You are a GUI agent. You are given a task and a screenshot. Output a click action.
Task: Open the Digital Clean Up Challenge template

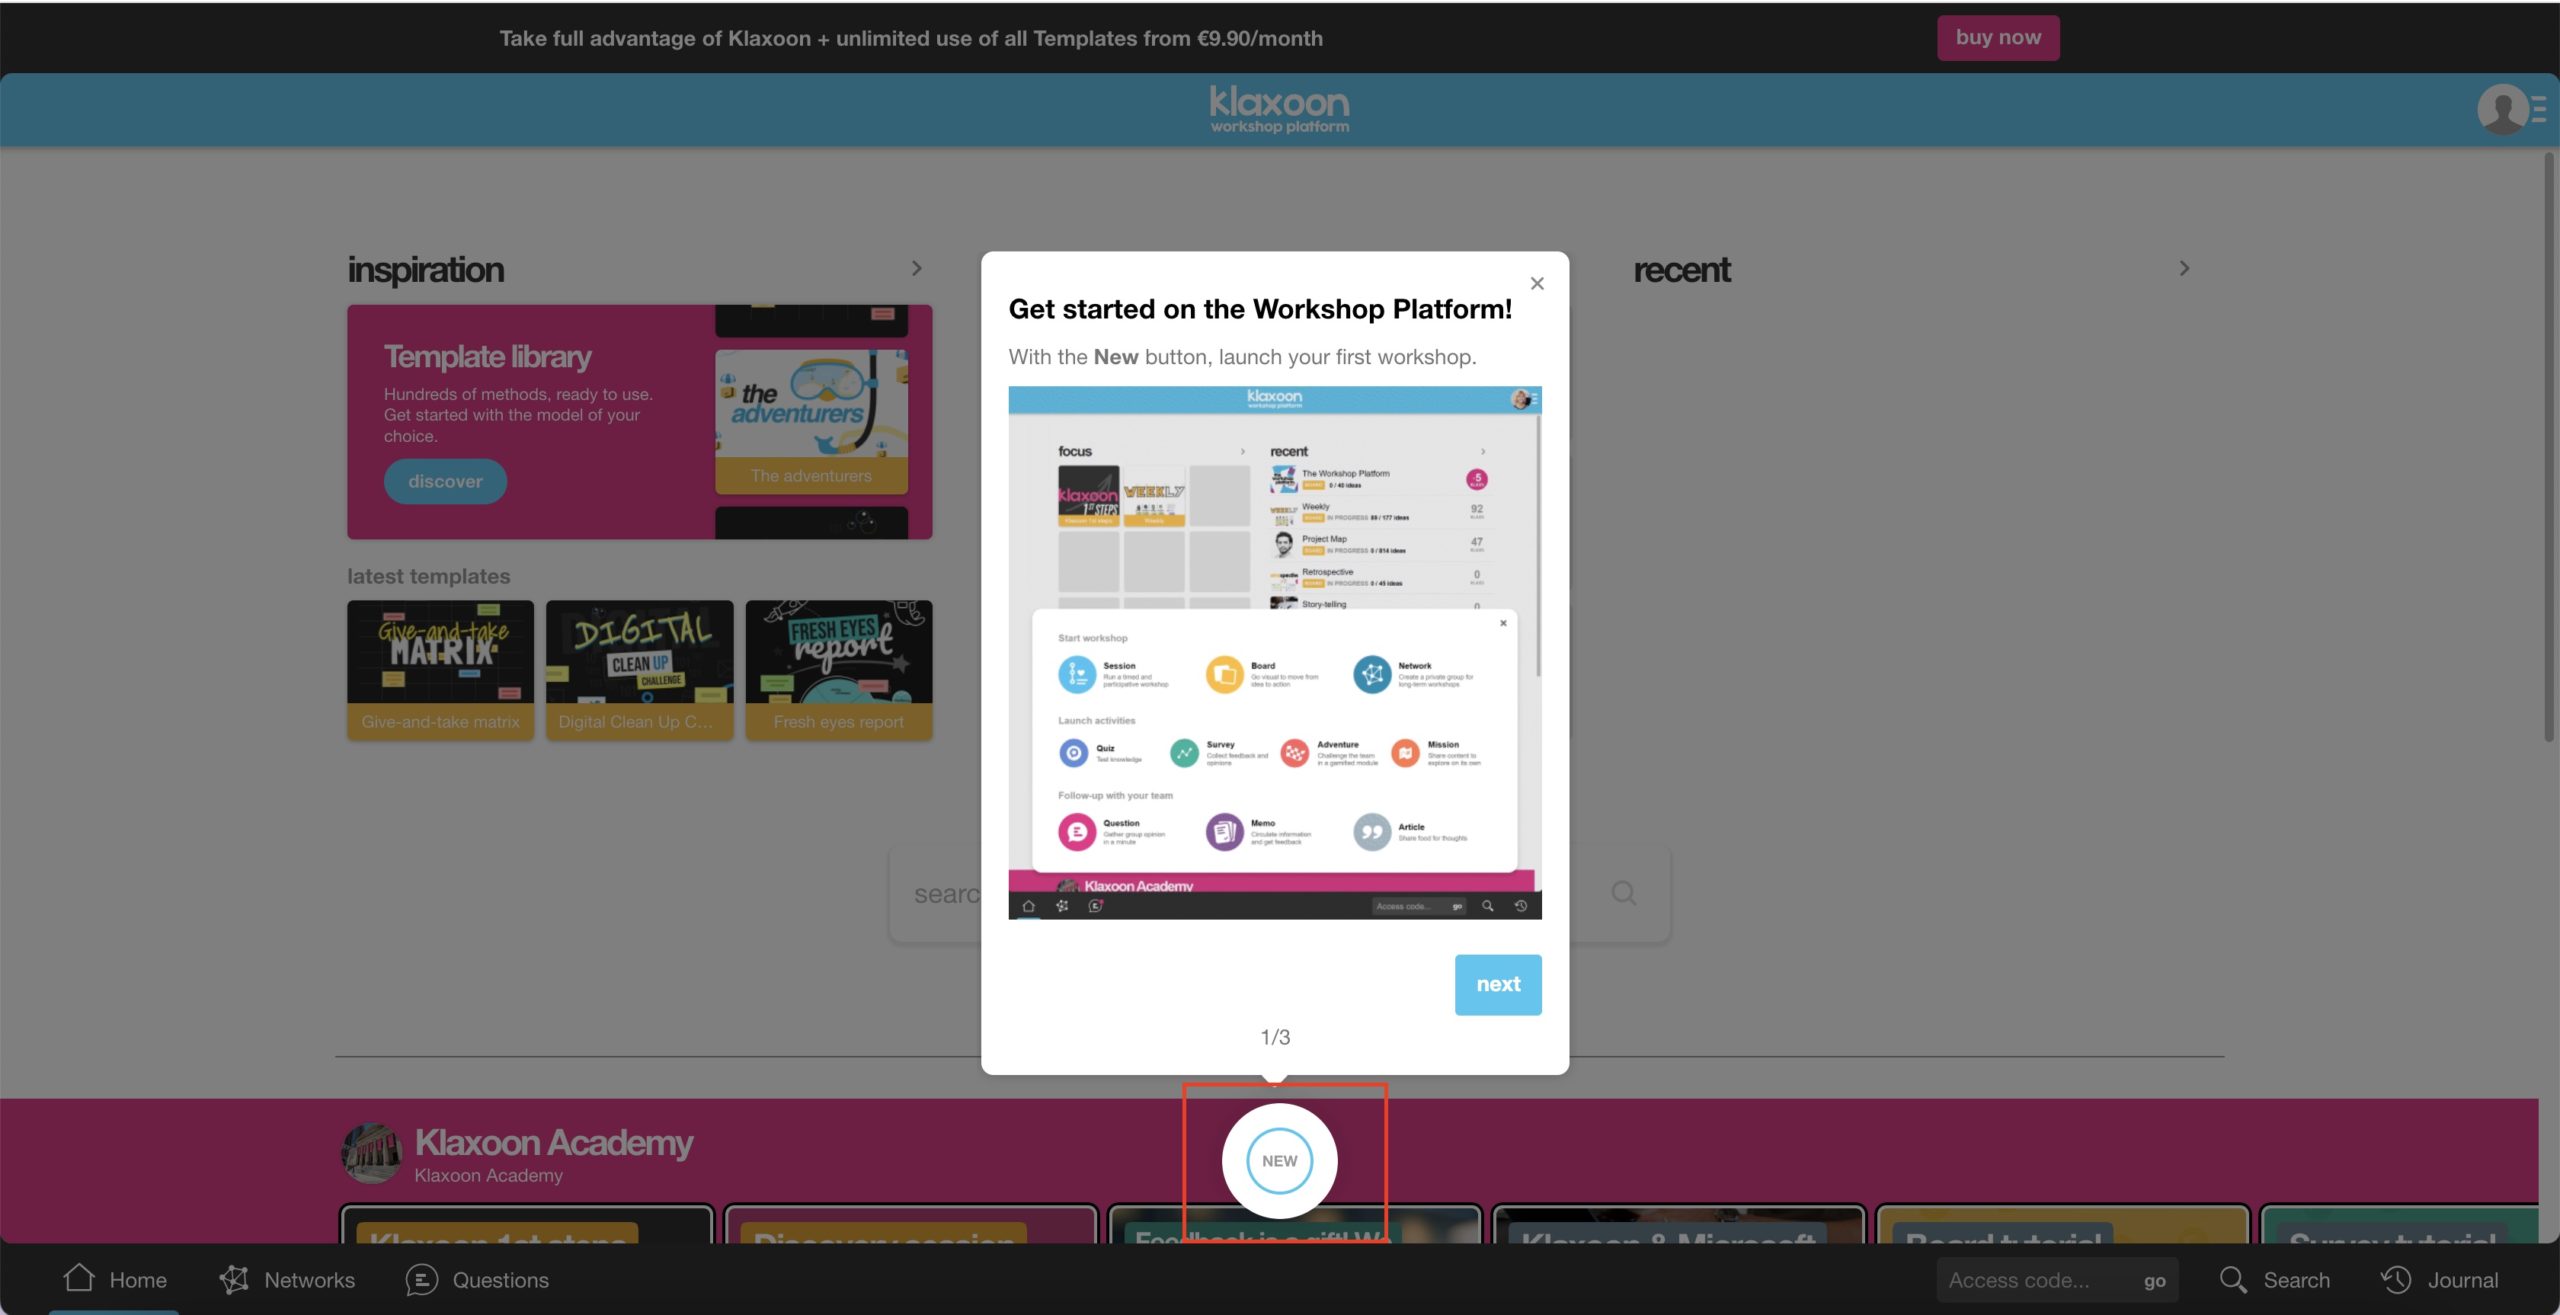pos(639,670)
